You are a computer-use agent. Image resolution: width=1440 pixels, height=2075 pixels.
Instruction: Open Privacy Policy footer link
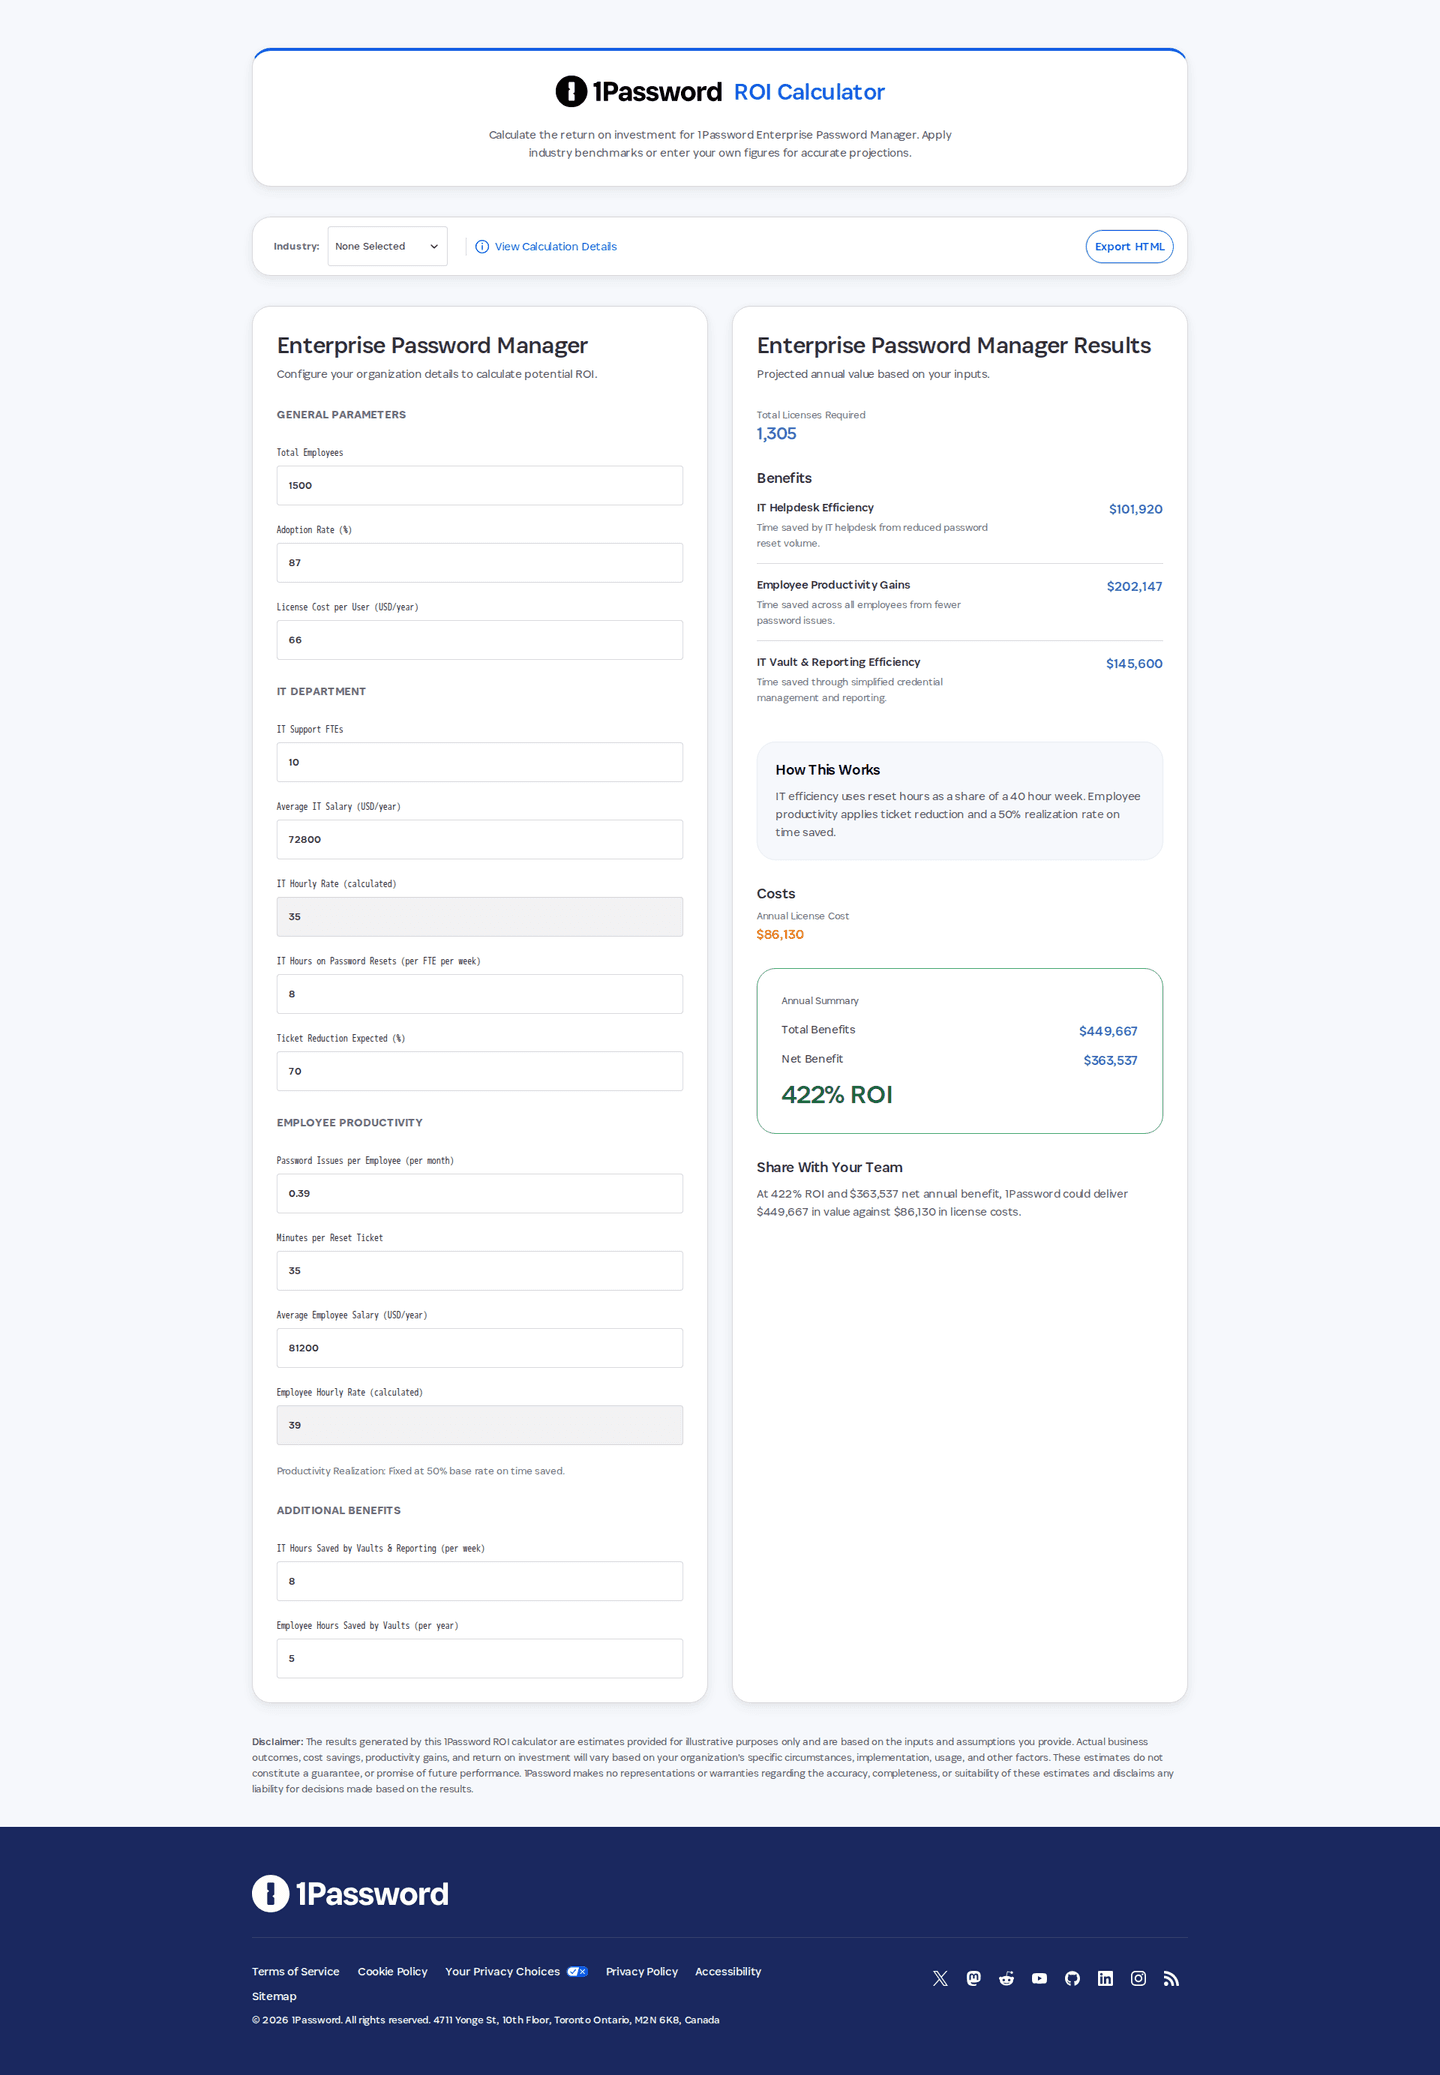pos(642,1972)
